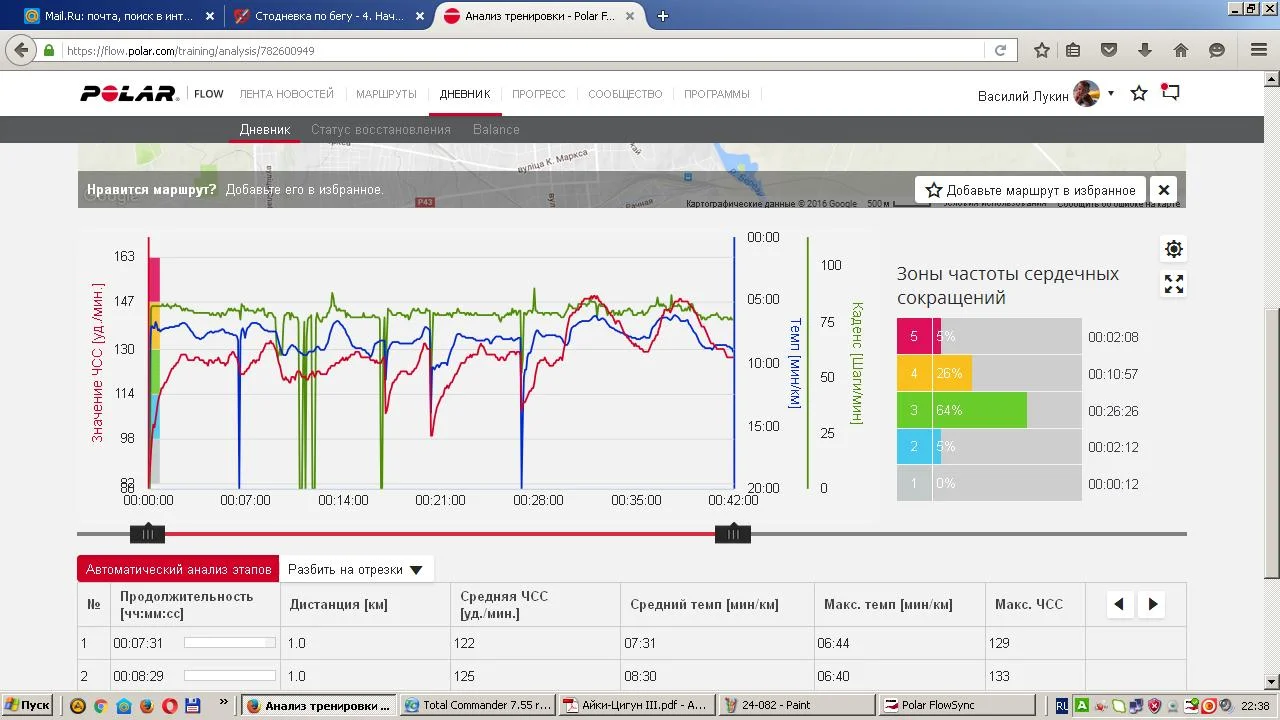Go to the Firefox home page
This screenshot has height=720, width=1280.
[x=1181, y=50]
